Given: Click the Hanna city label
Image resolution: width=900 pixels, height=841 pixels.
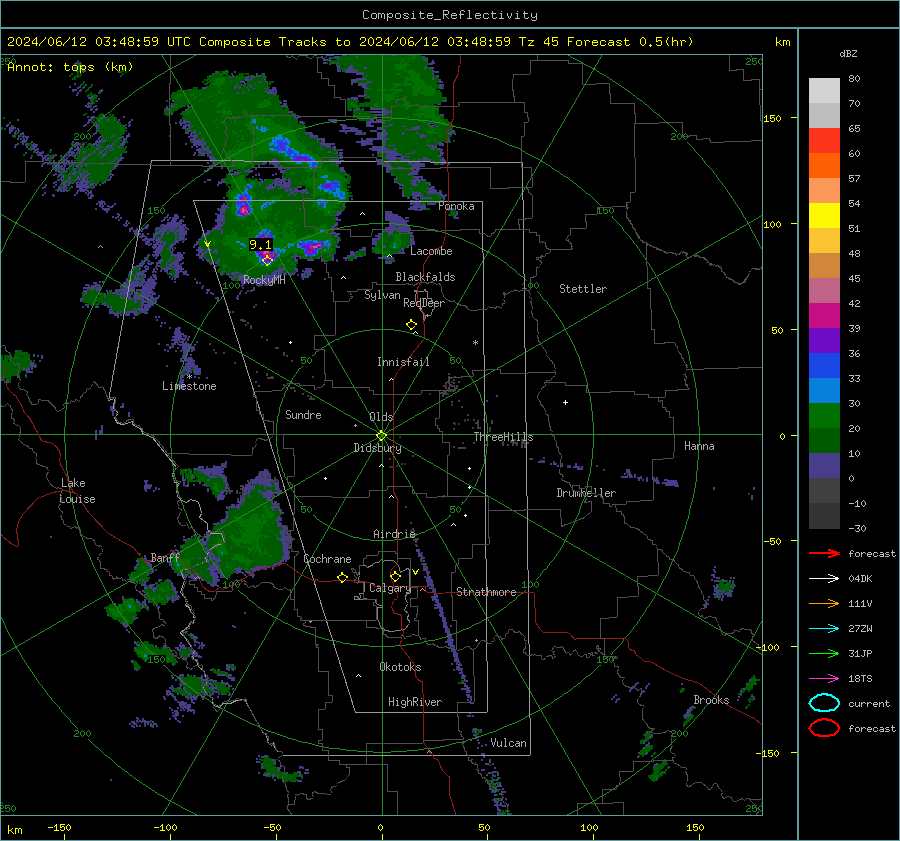Looking at the screenshot, I should pyautogui.click(x=699, y=446).
